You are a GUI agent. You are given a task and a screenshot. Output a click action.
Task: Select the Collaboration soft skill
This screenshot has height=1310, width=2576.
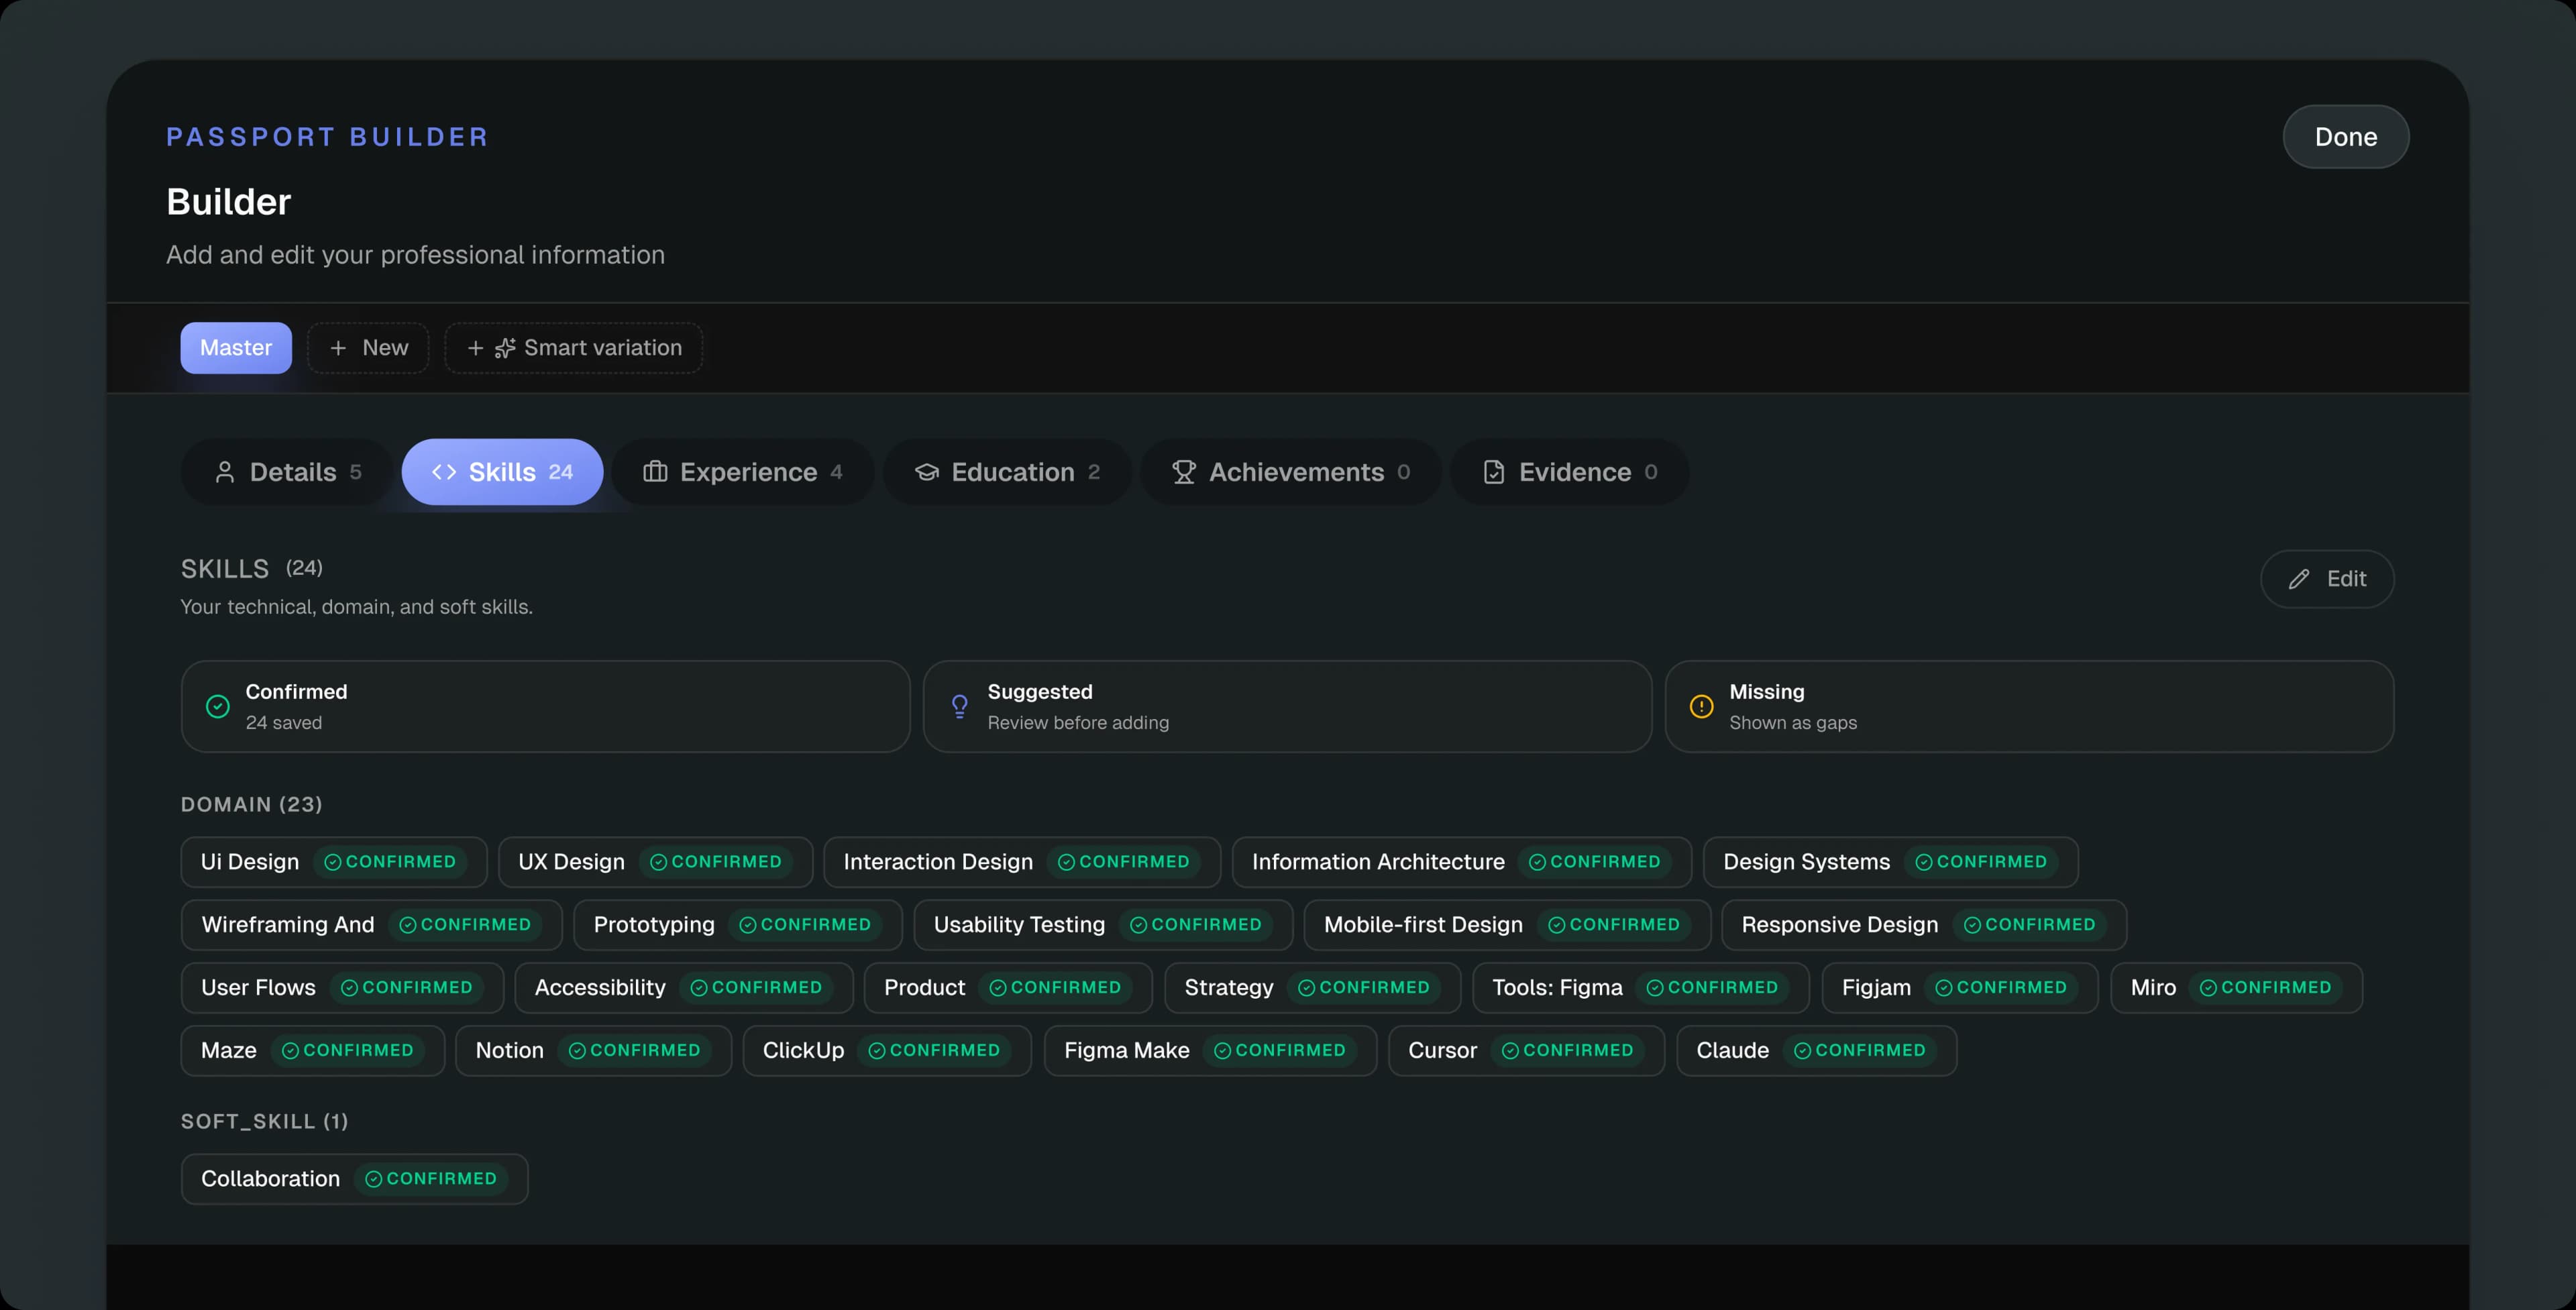coord(354,1179)
